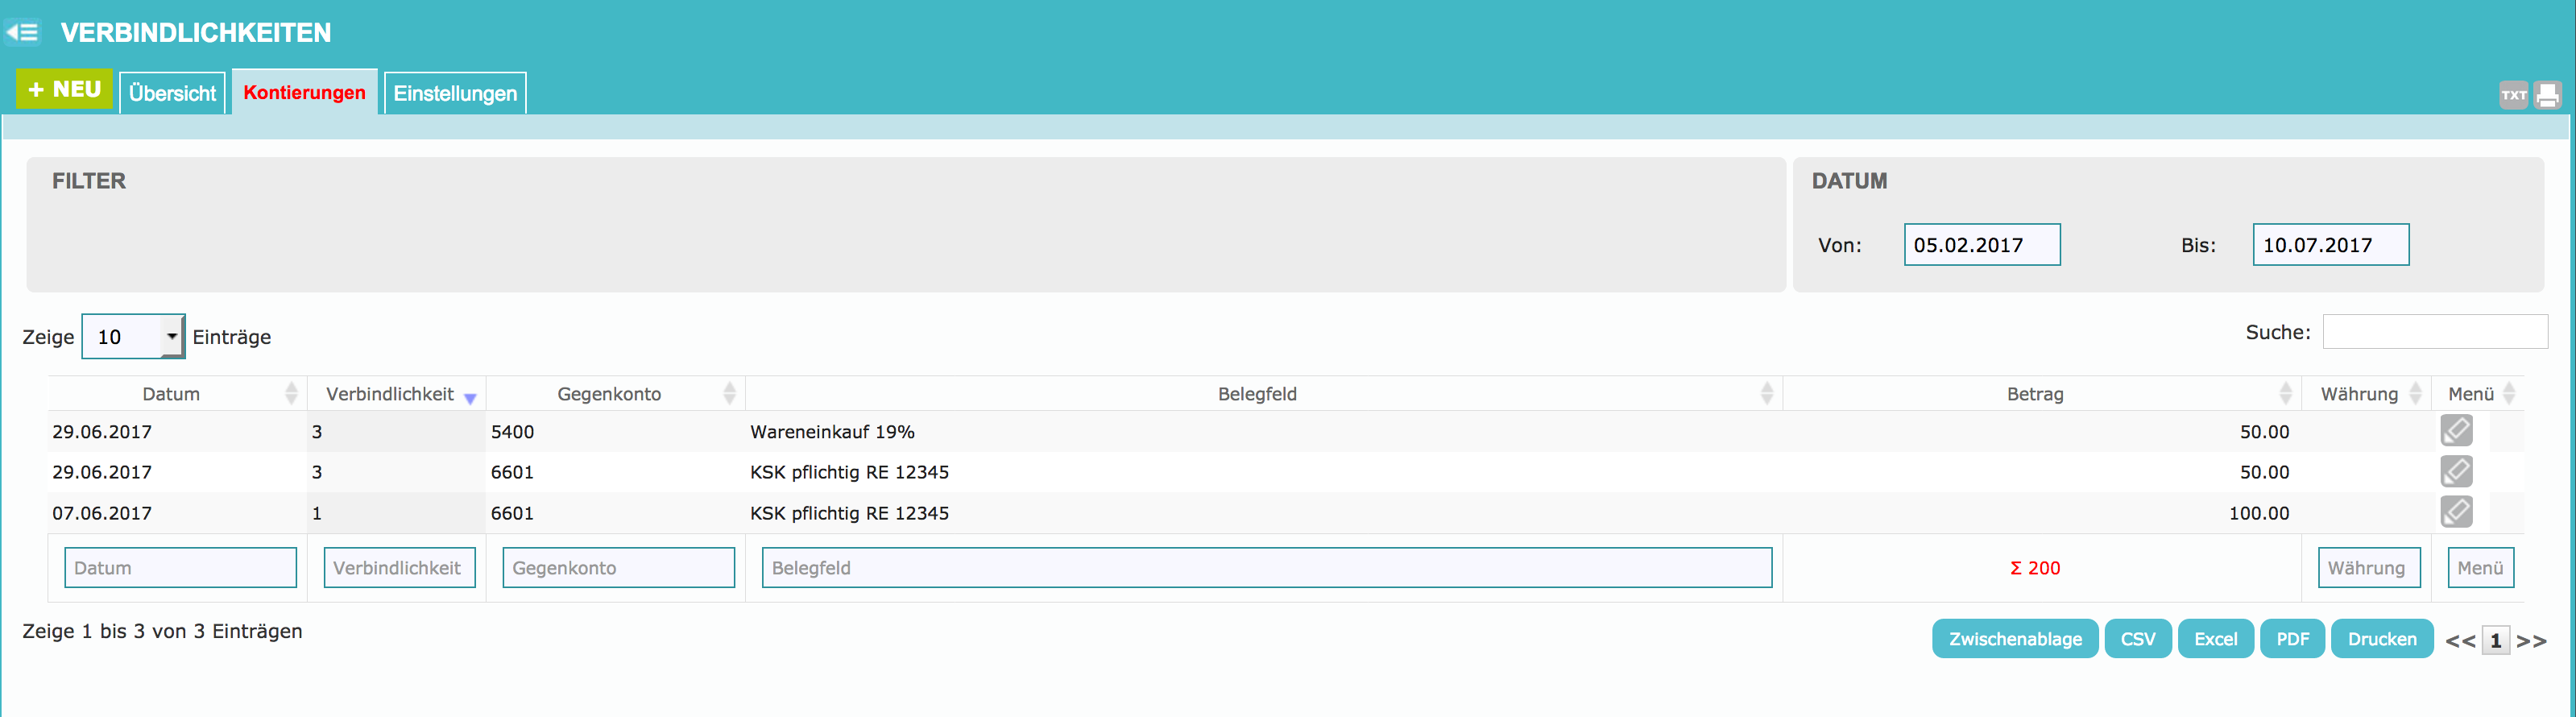Open the Einstellungen tab

[x=455, y=93]
